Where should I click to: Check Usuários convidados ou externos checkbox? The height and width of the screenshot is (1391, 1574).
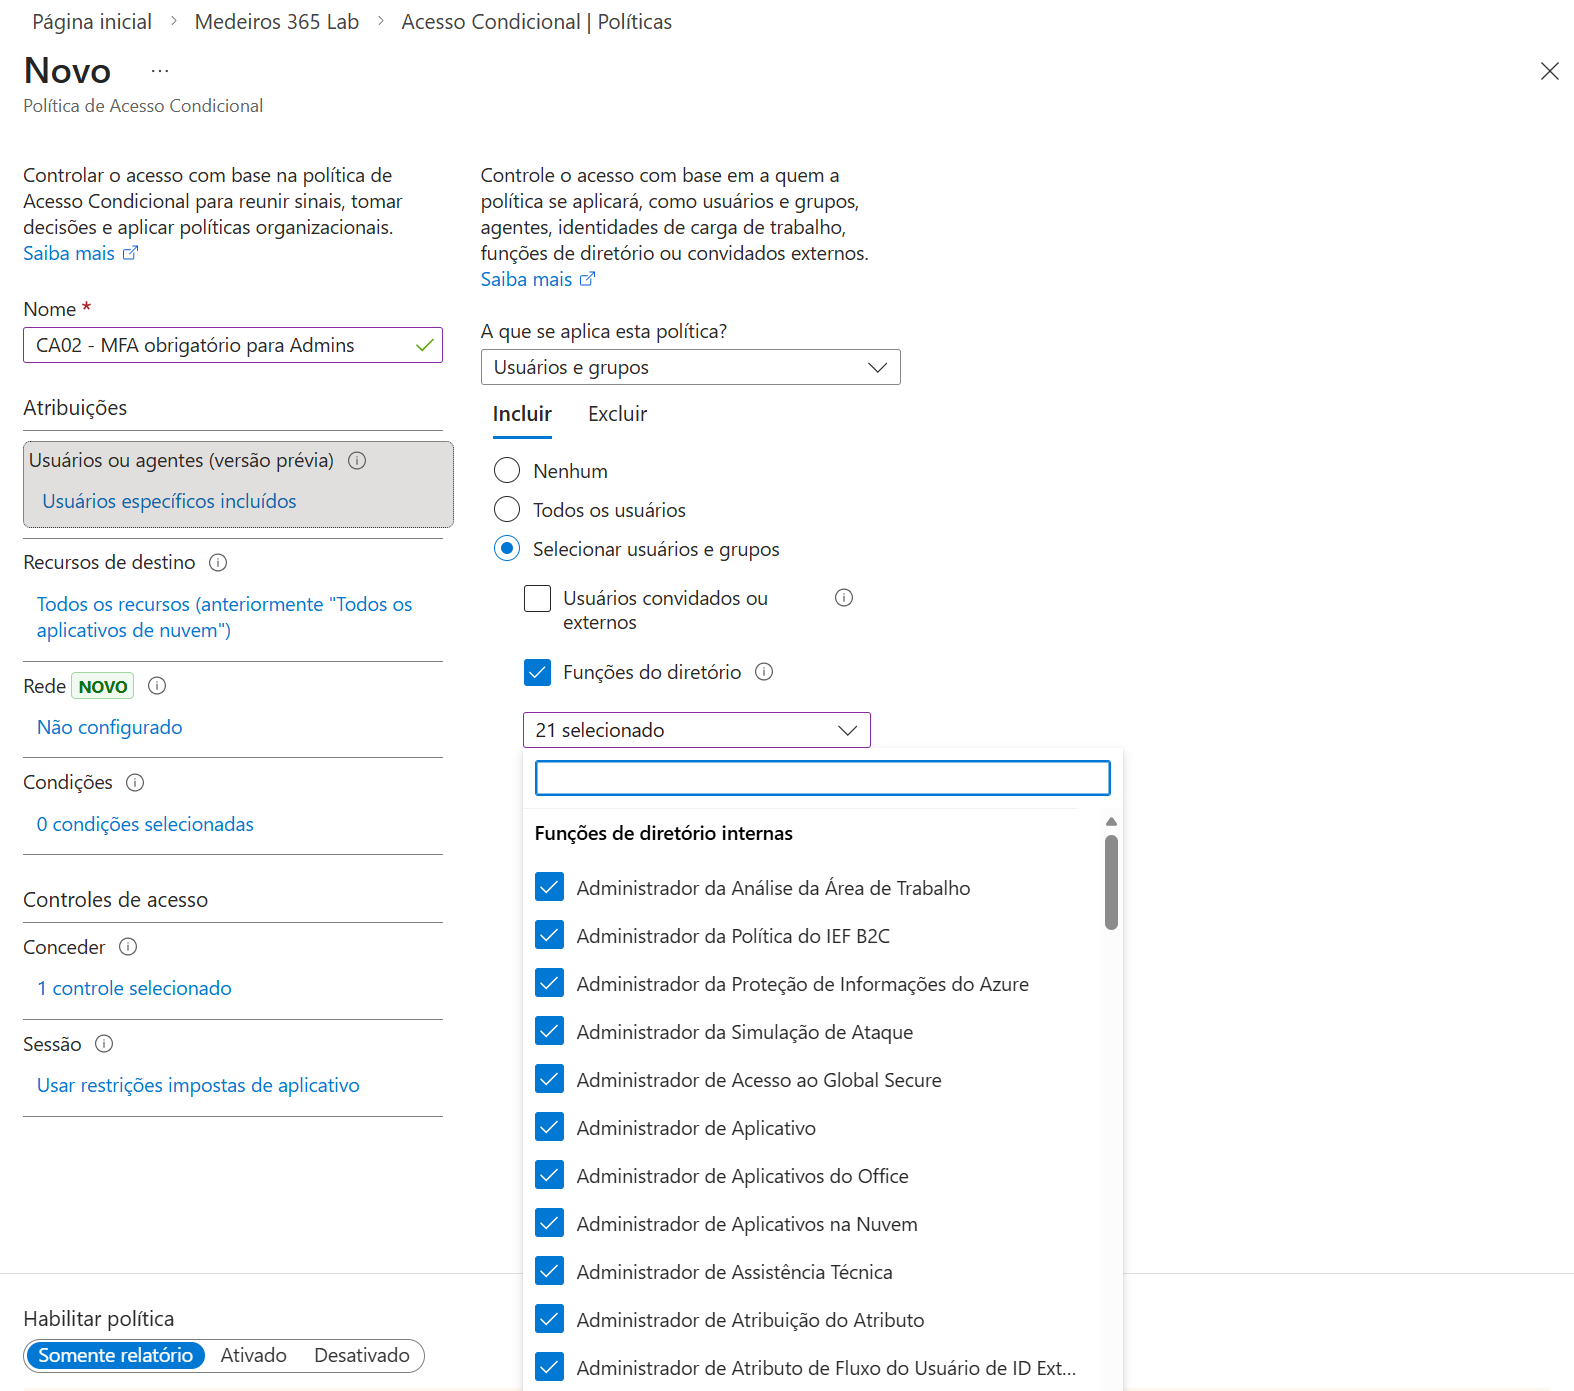tap(538, 599)
